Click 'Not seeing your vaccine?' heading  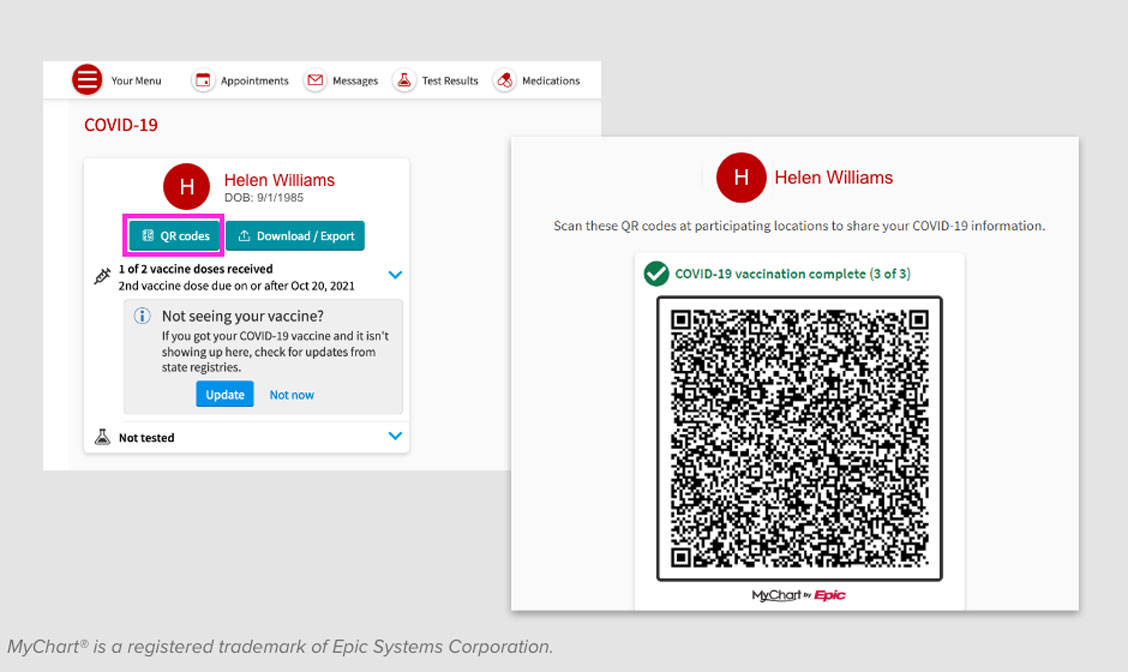[242, 316]
